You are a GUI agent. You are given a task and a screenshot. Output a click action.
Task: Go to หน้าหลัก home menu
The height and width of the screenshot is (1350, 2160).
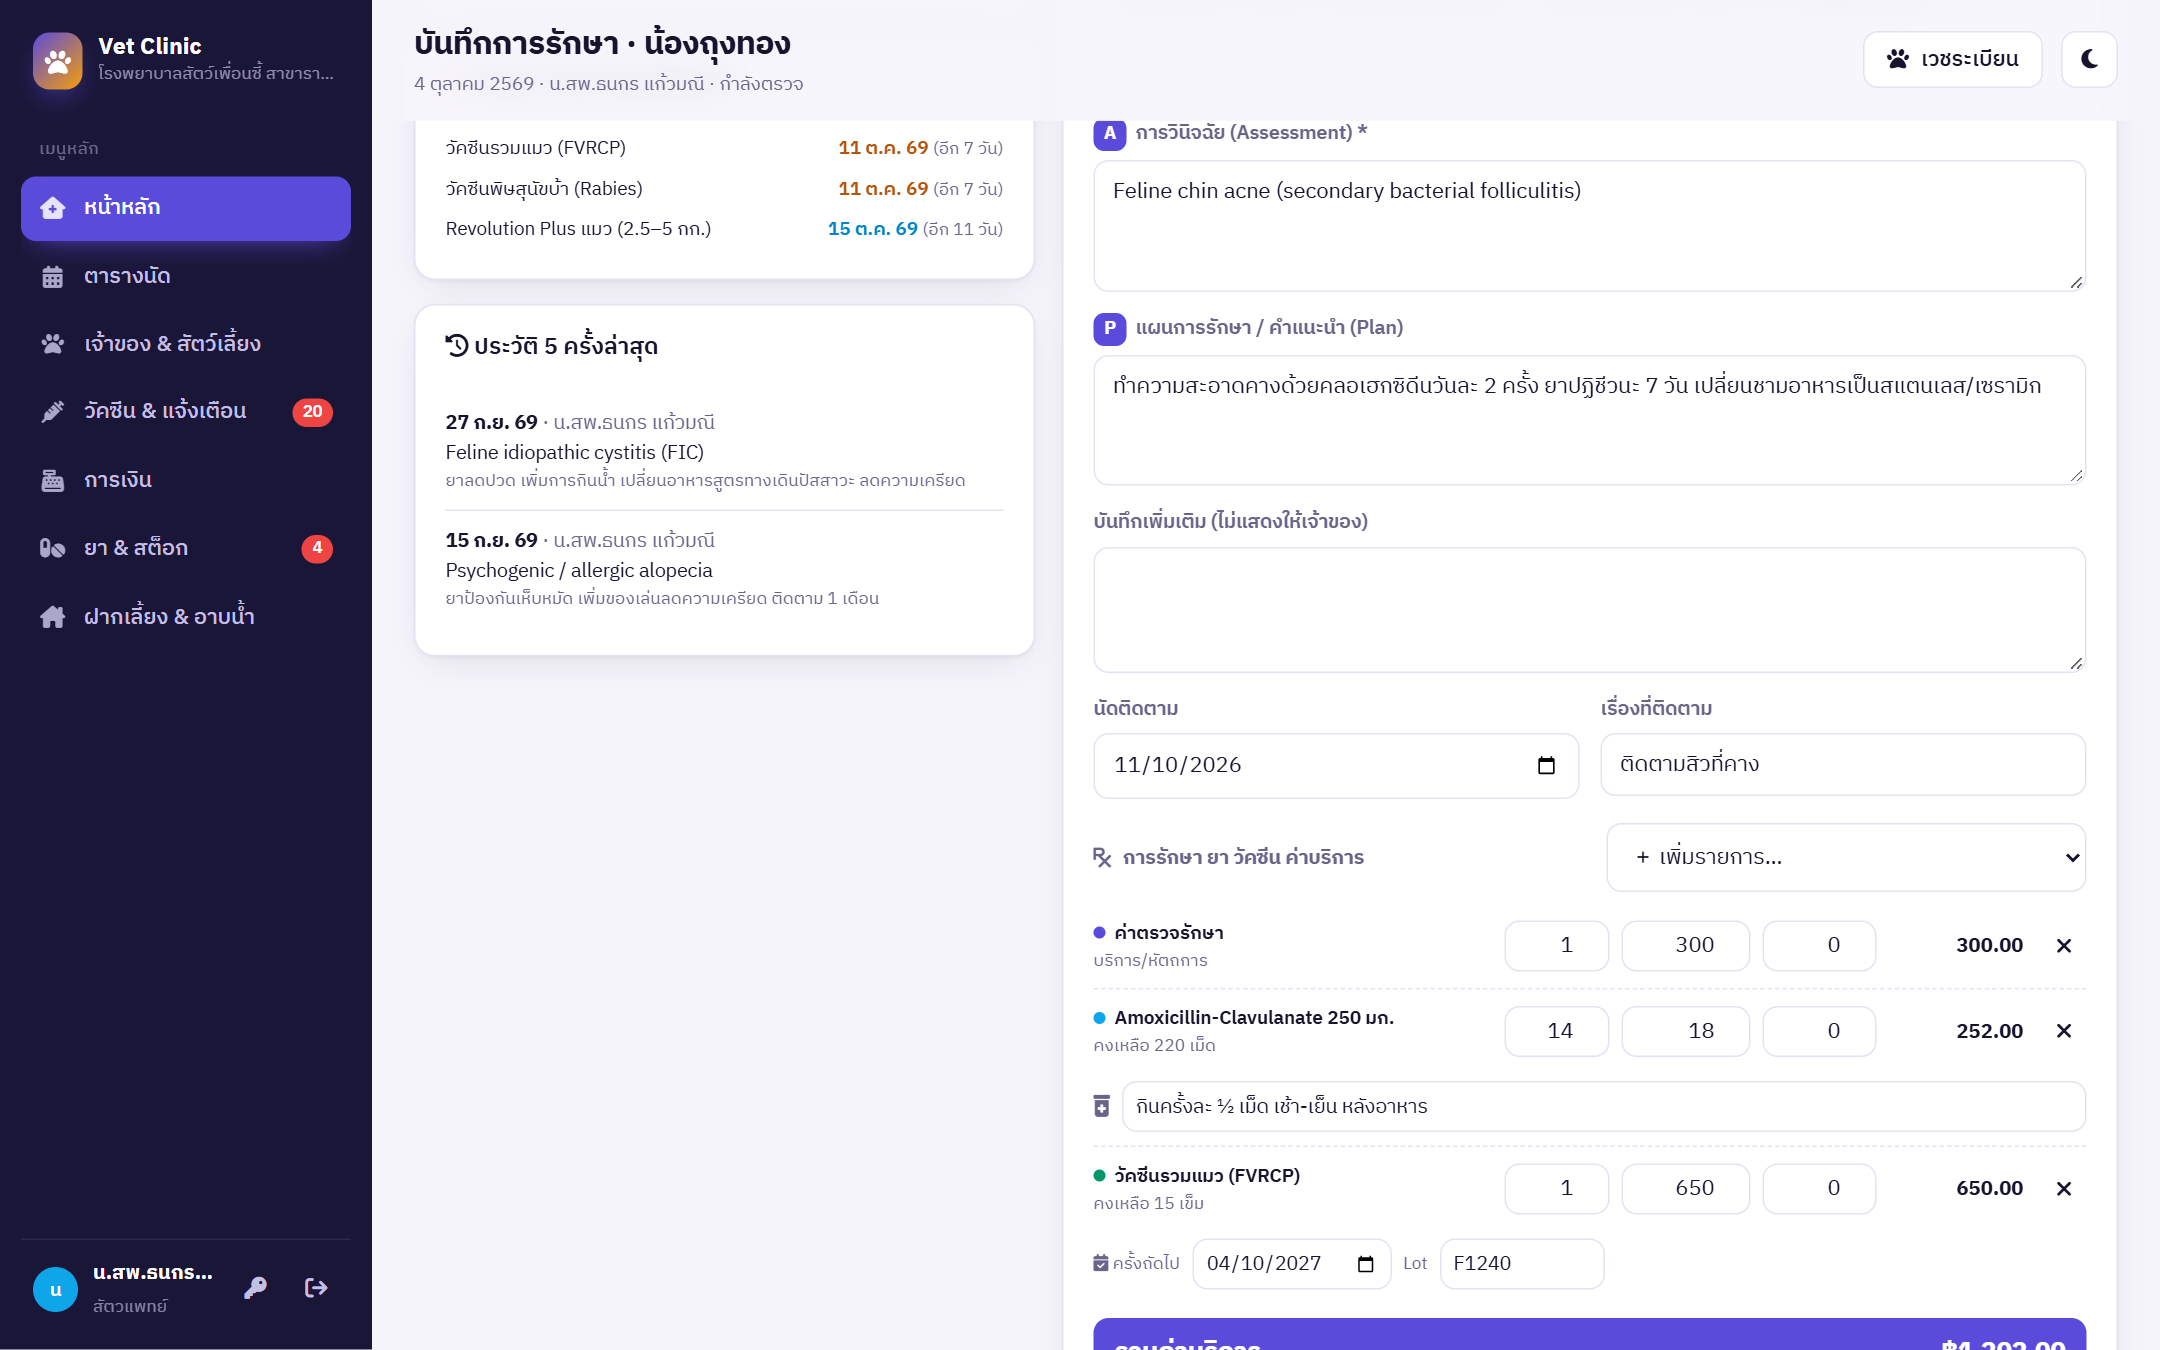tap(186, 208)
